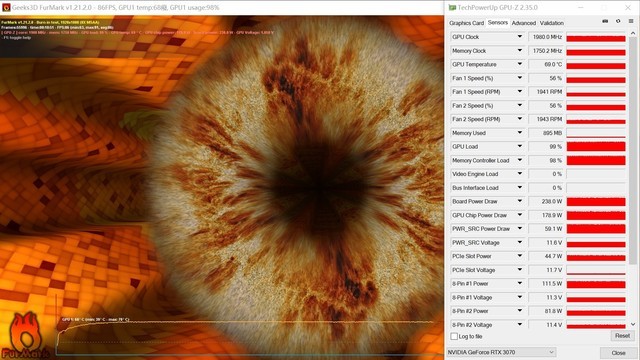Click the FurMark flame logo

coord(25,336)
